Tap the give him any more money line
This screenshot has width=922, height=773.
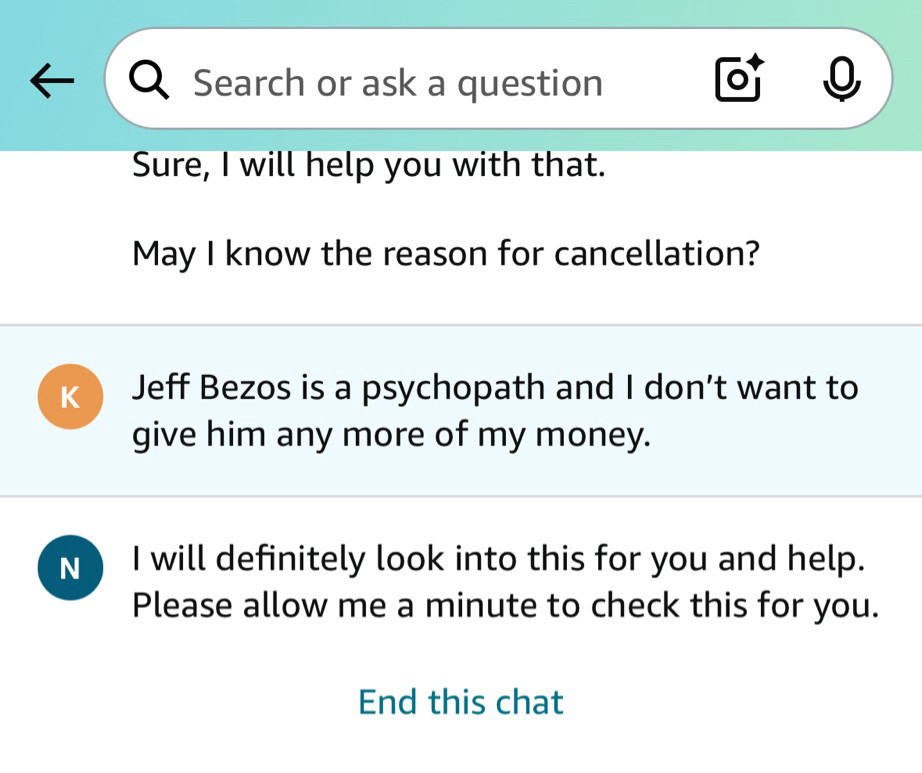tap(391, 436)
